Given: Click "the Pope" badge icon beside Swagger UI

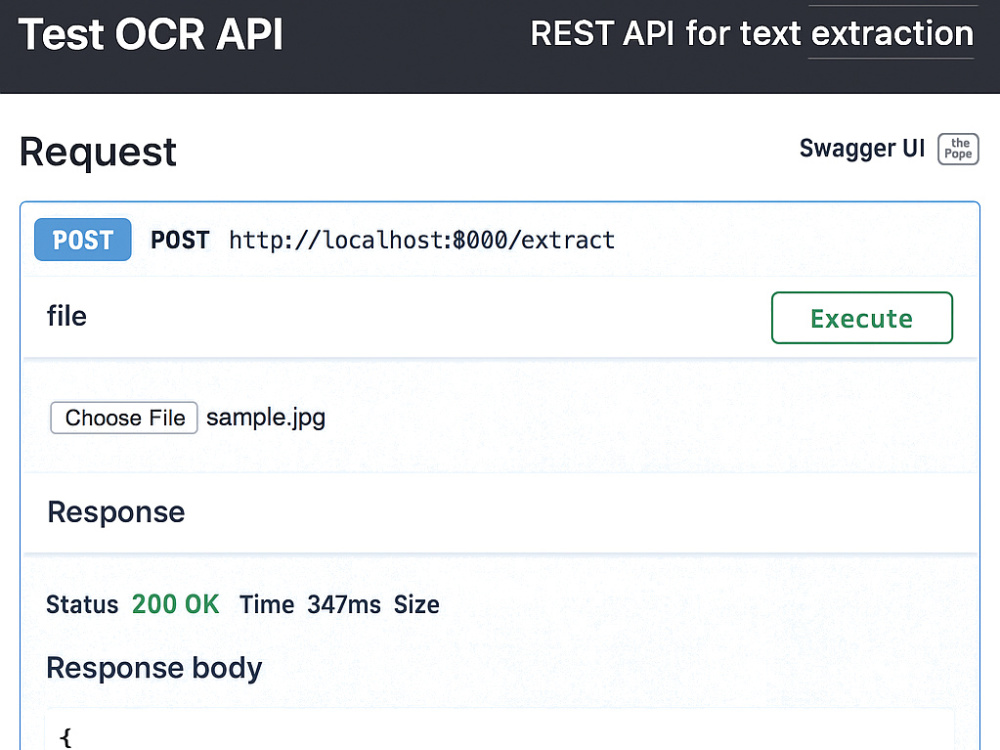Looking at the screenshot, I should (958, 149).
